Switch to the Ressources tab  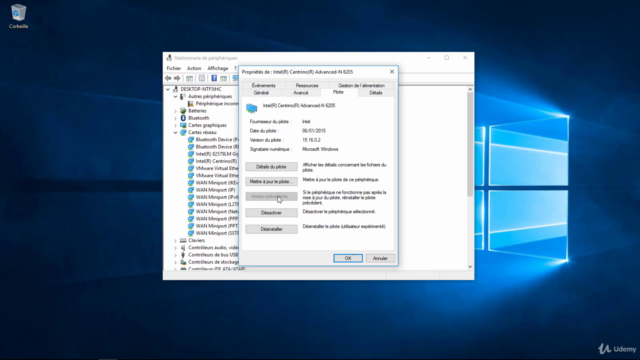point(307,85)
